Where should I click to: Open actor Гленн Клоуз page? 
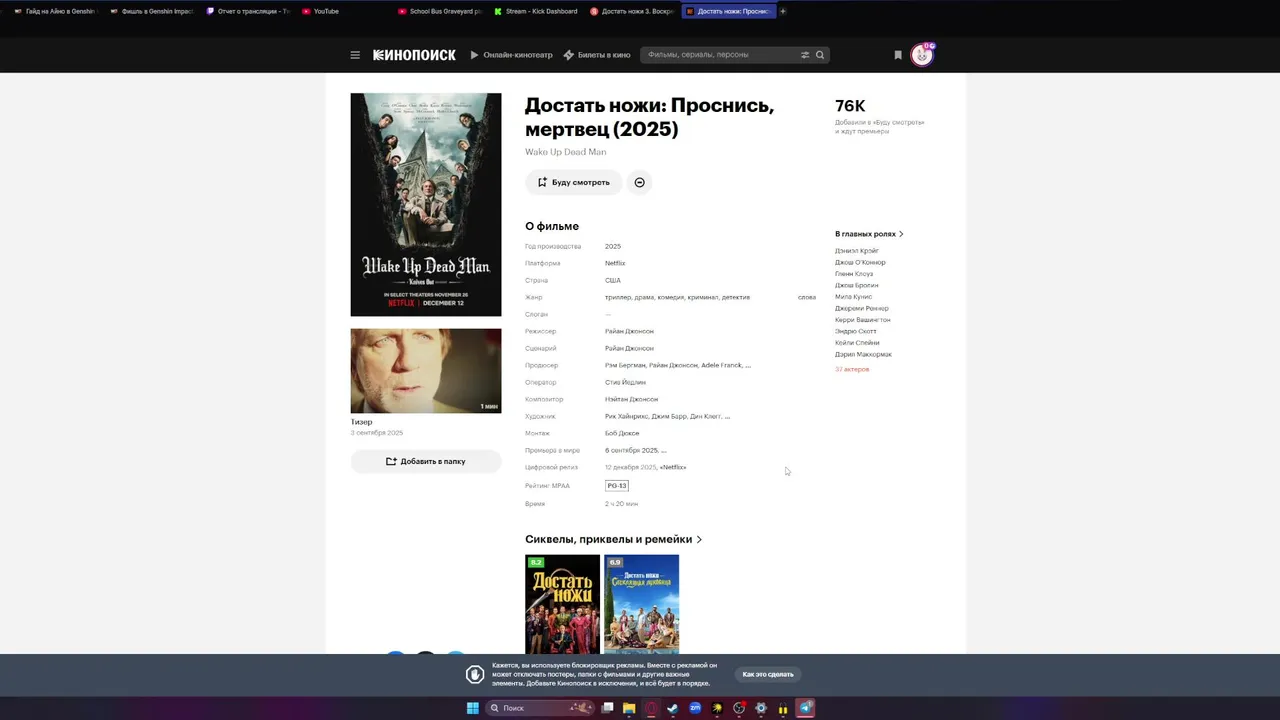coord(854,274)
